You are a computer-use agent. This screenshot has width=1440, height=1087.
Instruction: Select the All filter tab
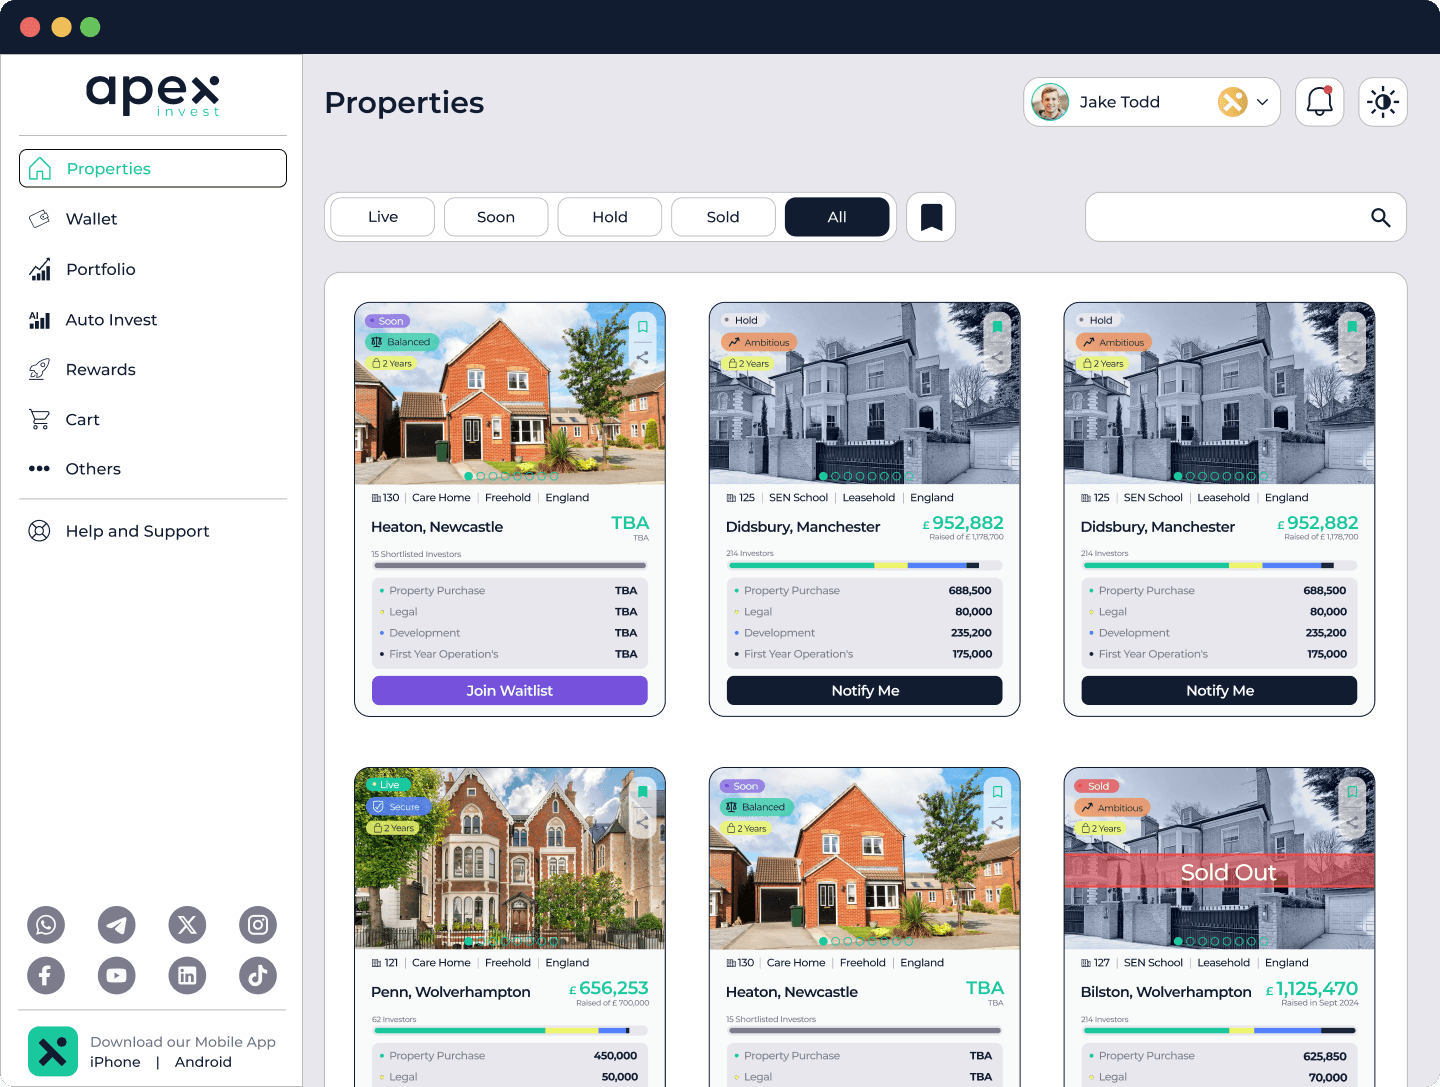pos(837,217)
